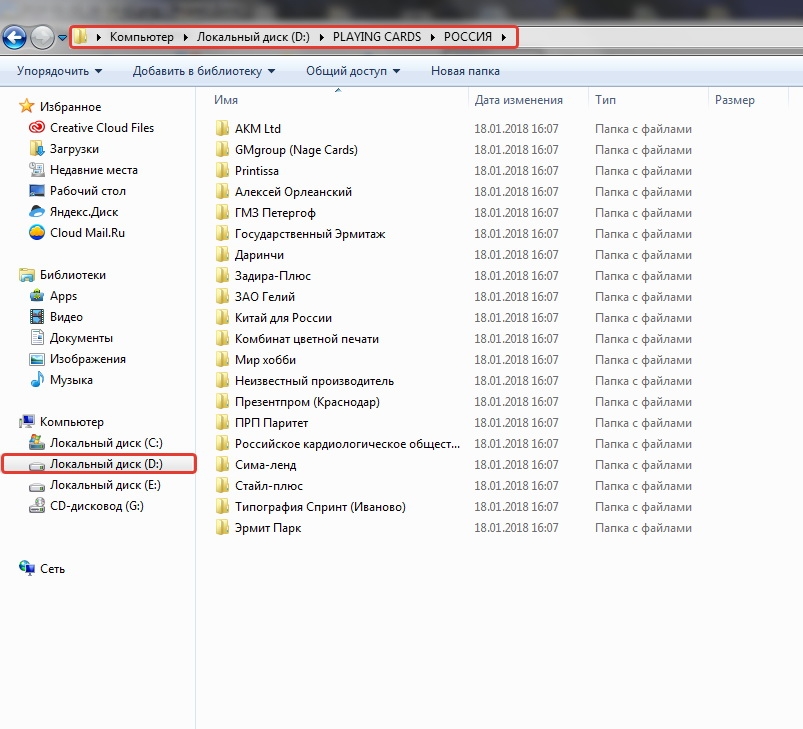Select ПРП Паритет folder name
Screen dimensions: 803x729
pos(271,423)
